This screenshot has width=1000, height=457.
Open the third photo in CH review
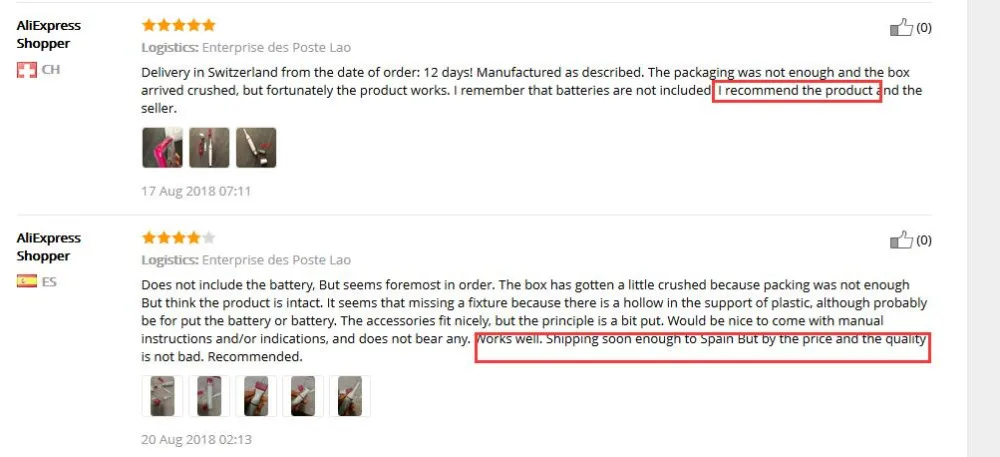[x=256, y=148]
